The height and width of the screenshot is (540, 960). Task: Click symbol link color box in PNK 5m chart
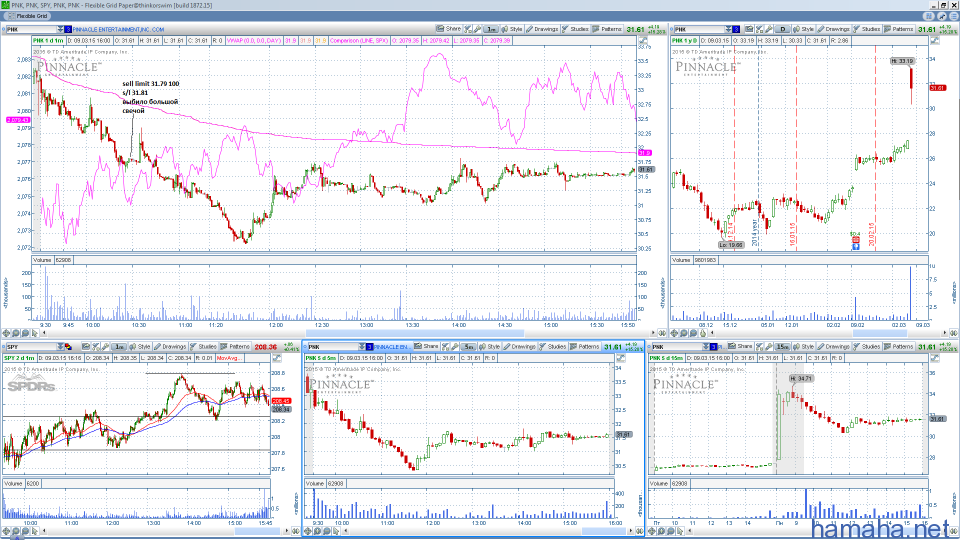pos(370,347)
